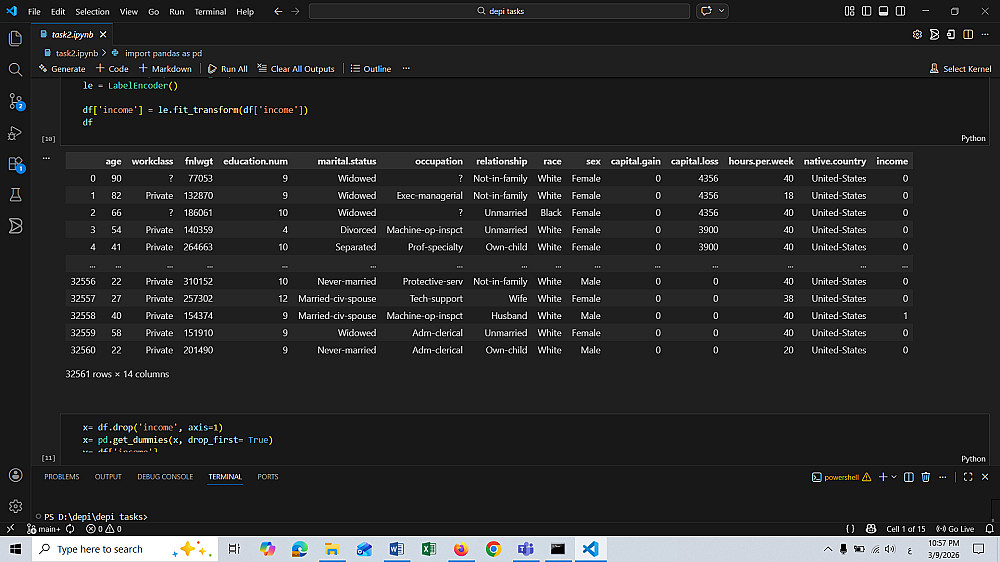
Task: Click the main+ git branch status
Action: coord(43,529)
